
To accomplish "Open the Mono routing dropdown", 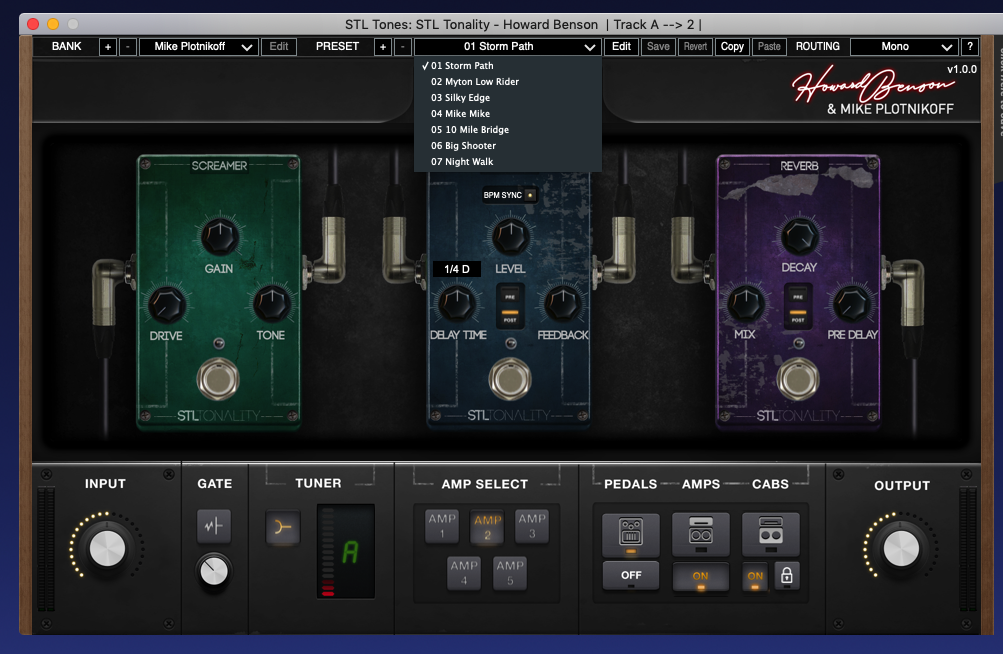I will click(x=904, y=47).
